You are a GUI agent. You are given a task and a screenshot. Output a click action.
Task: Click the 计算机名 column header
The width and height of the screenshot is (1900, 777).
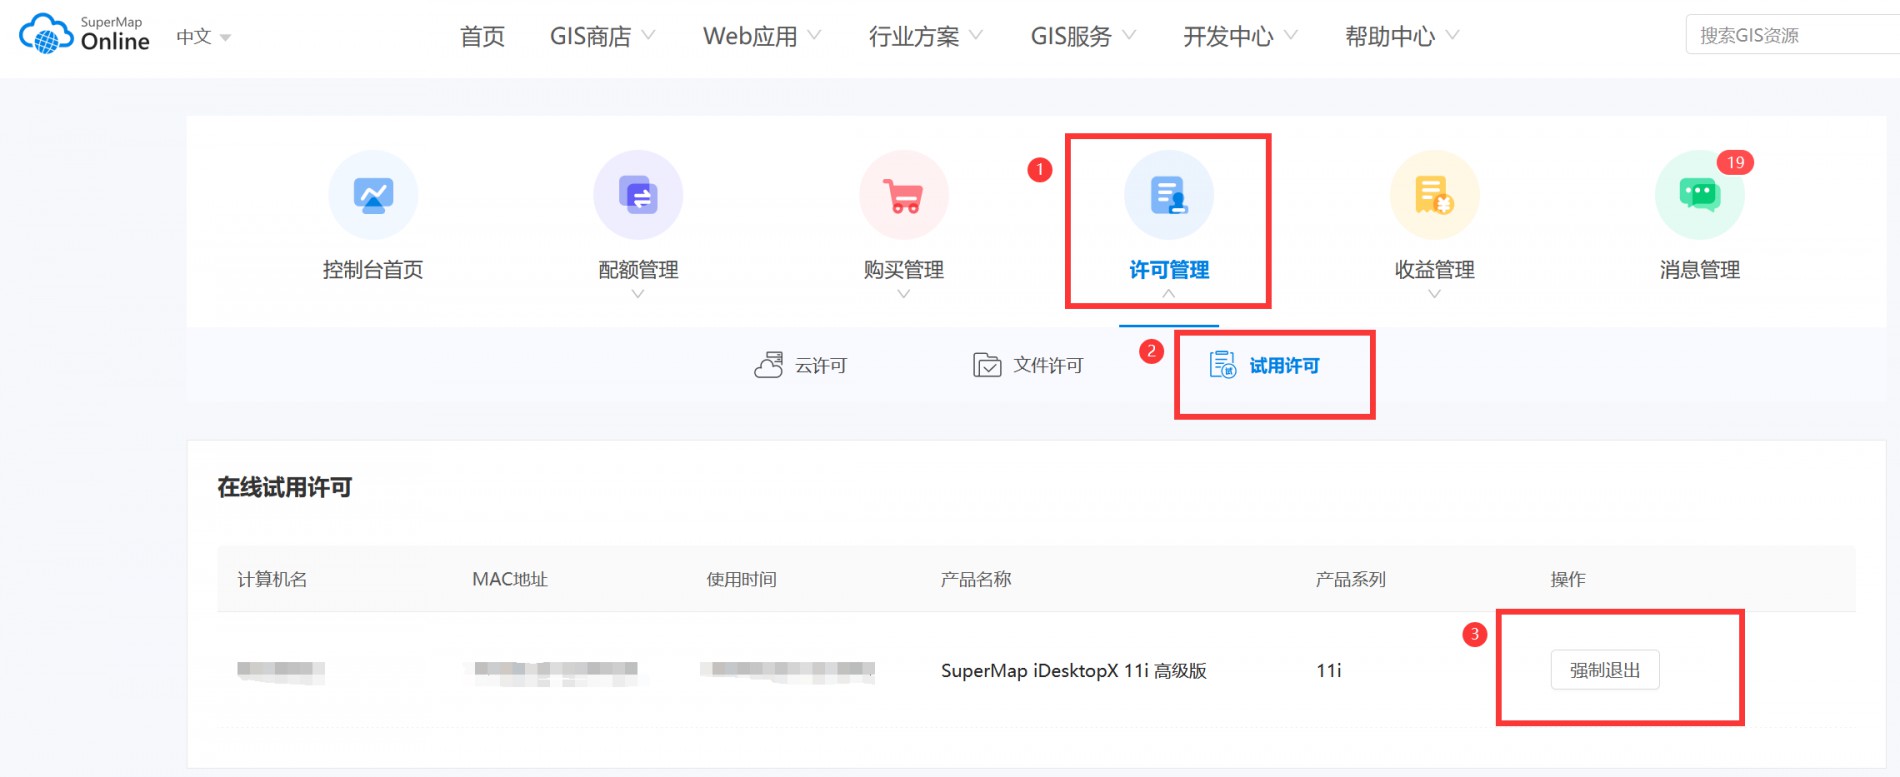[x=272, y=579]
